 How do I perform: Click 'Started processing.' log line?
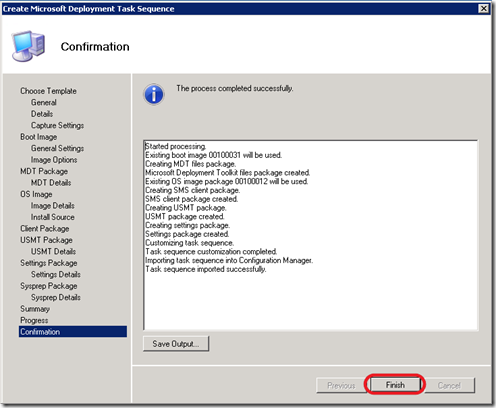176,146
